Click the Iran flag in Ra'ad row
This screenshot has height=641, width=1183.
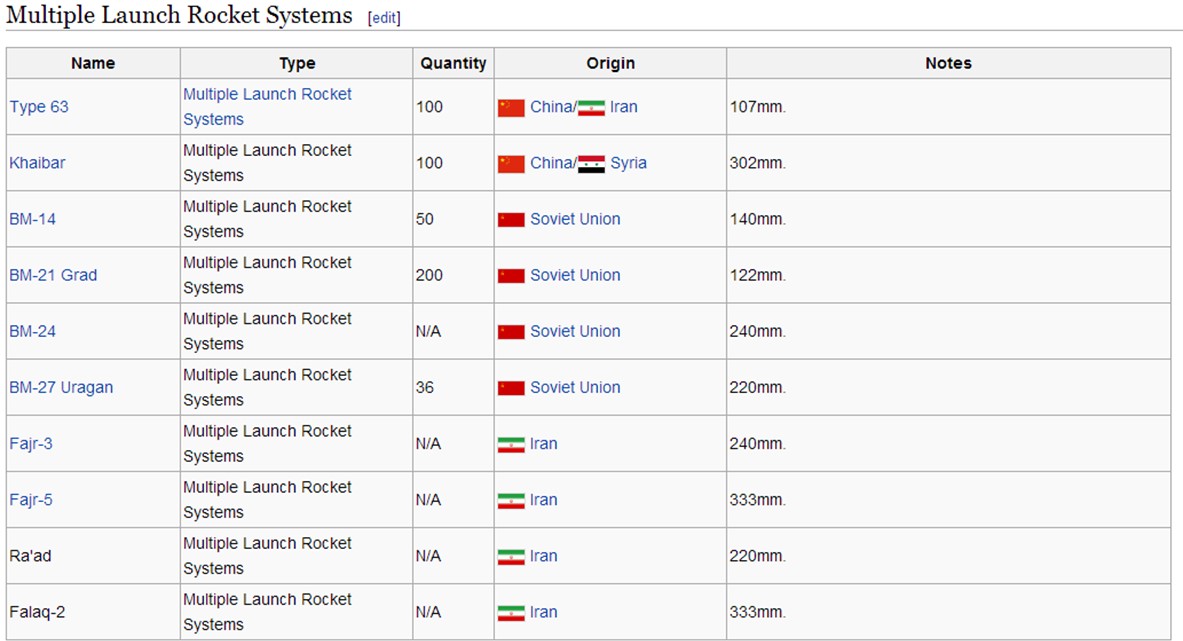511,557
